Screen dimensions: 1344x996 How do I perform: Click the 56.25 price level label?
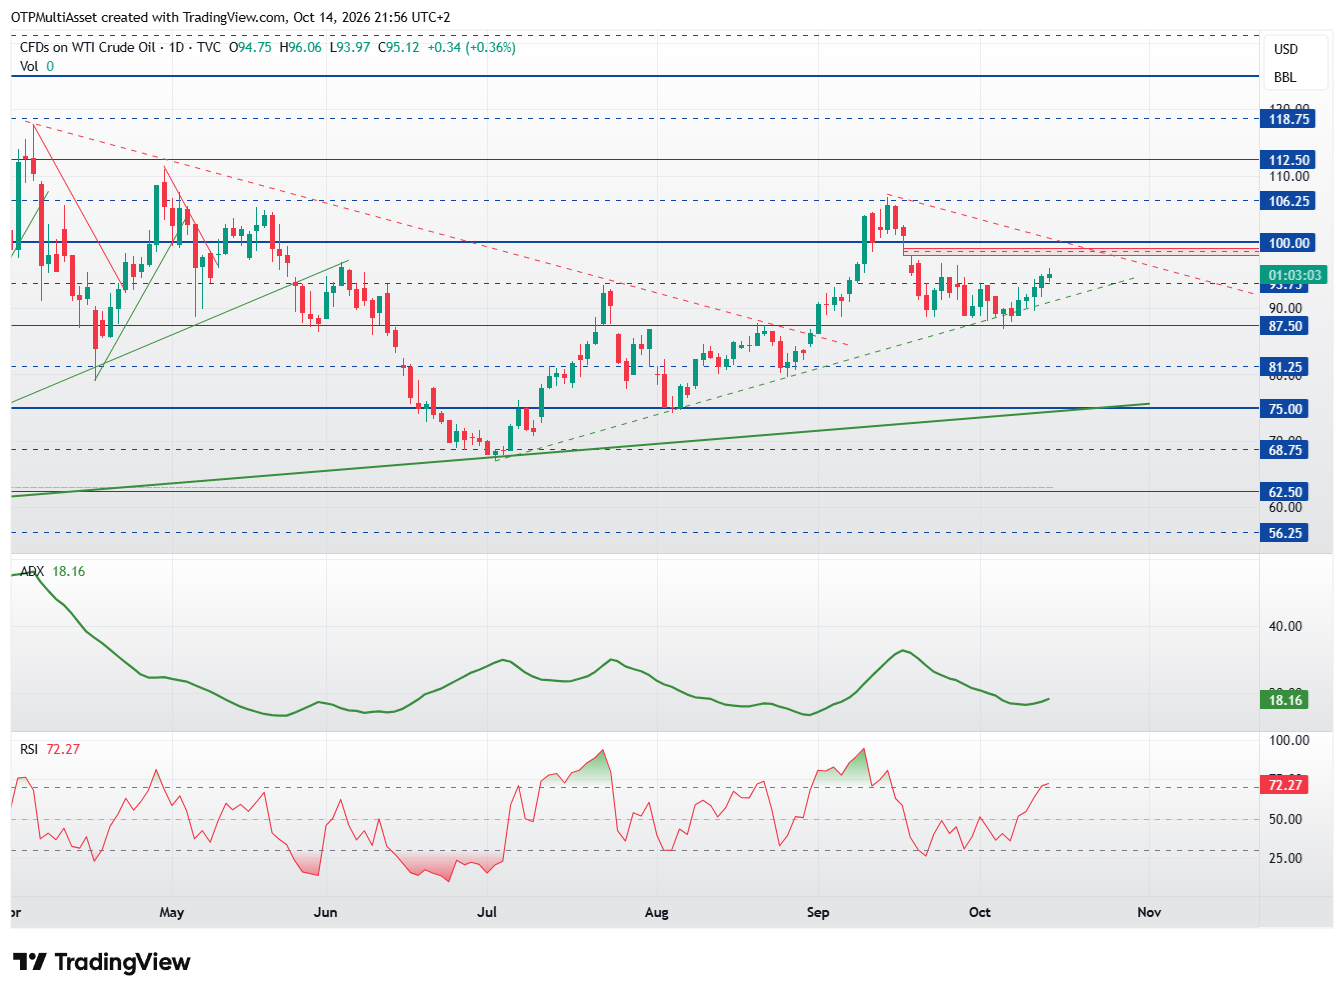click(x=1285, y=533)
